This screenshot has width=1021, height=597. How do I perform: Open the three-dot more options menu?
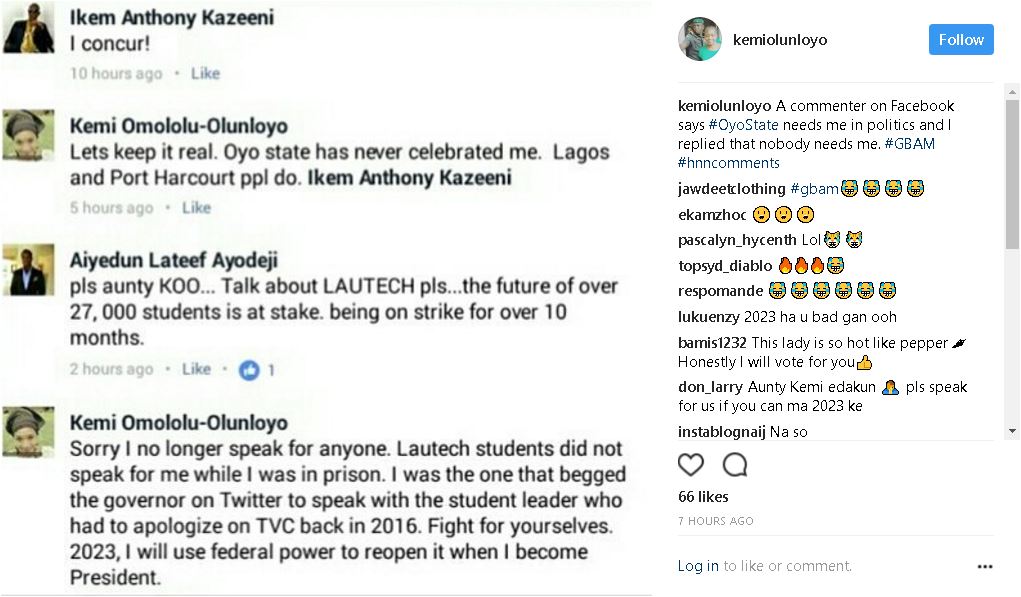point(985,566)
